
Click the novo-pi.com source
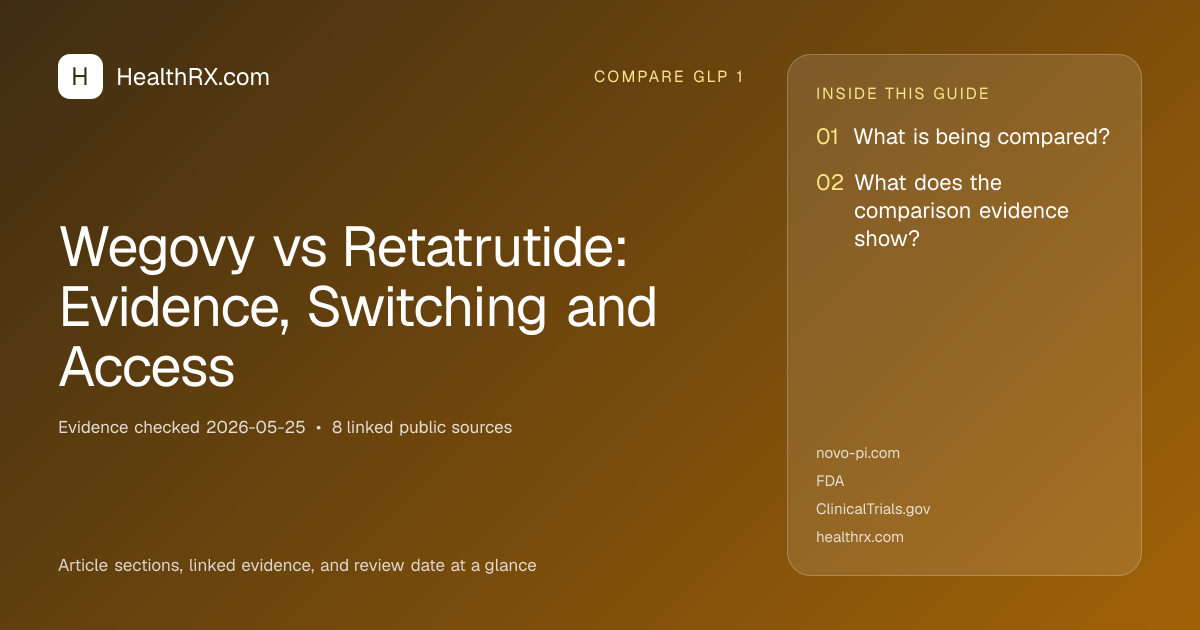[858, 453]
